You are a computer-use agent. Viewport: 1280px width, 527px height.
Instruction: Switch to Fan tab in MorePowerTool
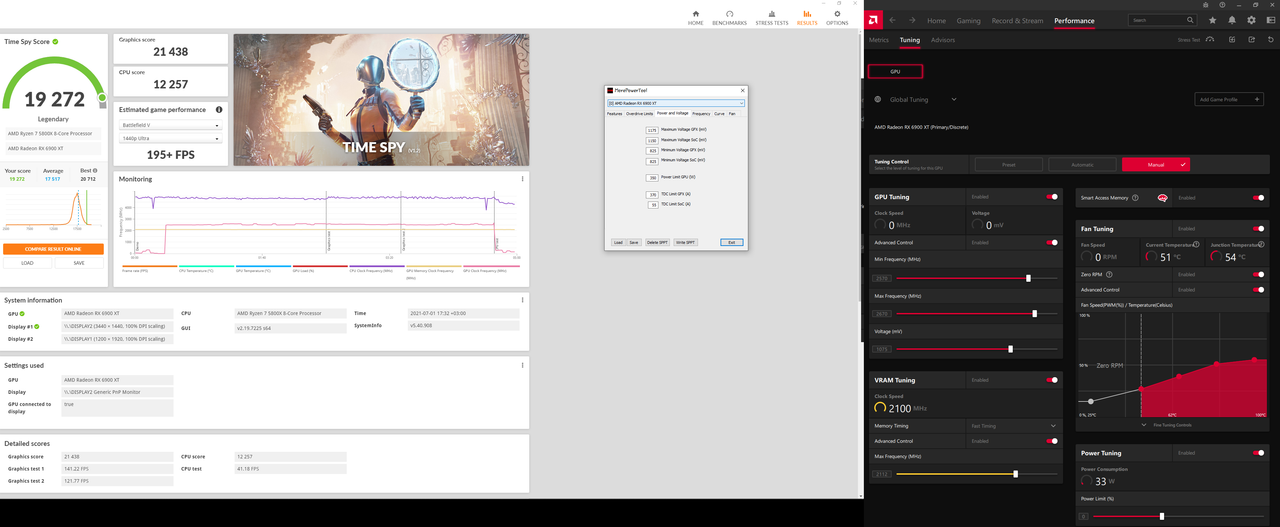732,114
